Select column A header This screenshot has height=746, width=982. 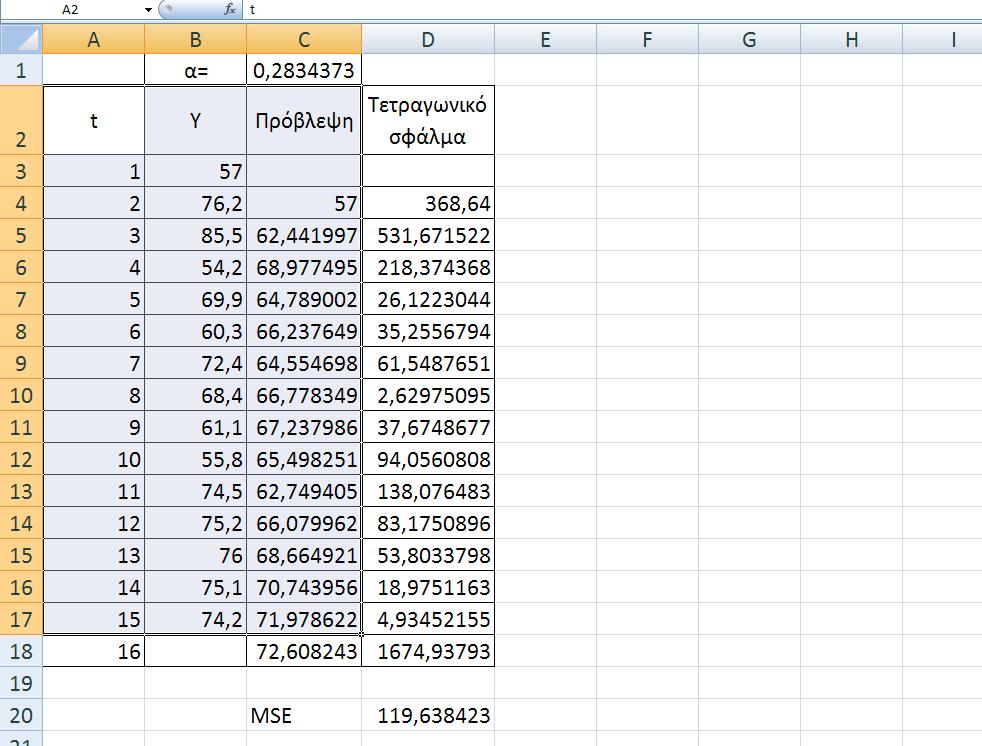tap(93, 39)
